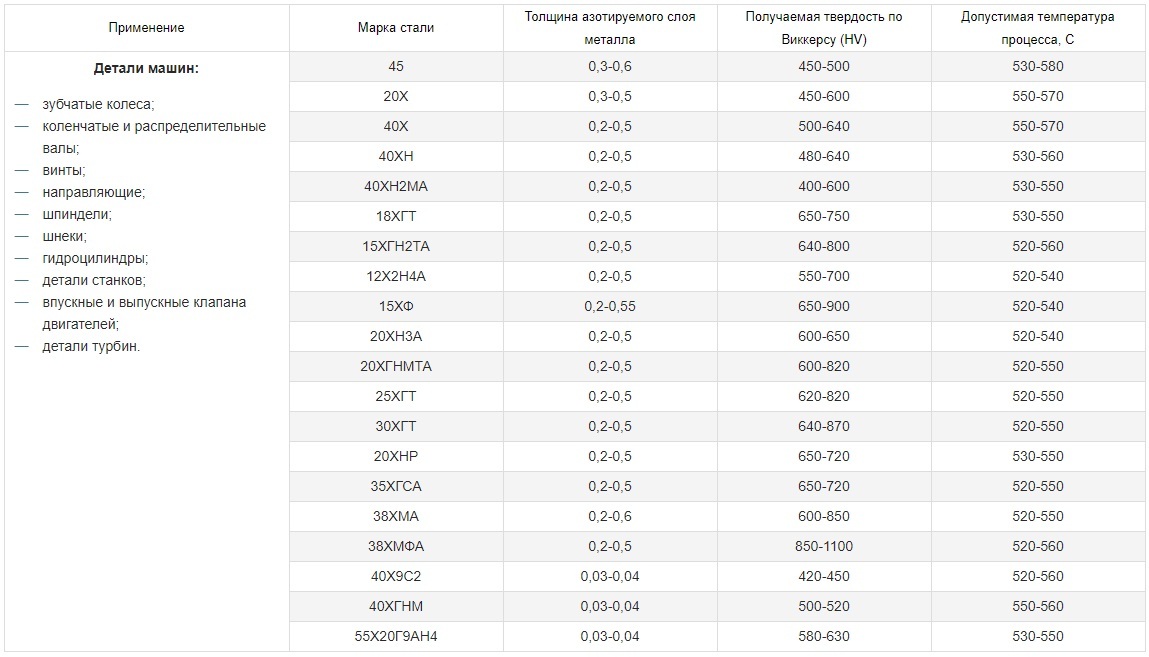The image size is (1149, 657).
Task: Click the "Применение" column header
Action: pos(146,28)
